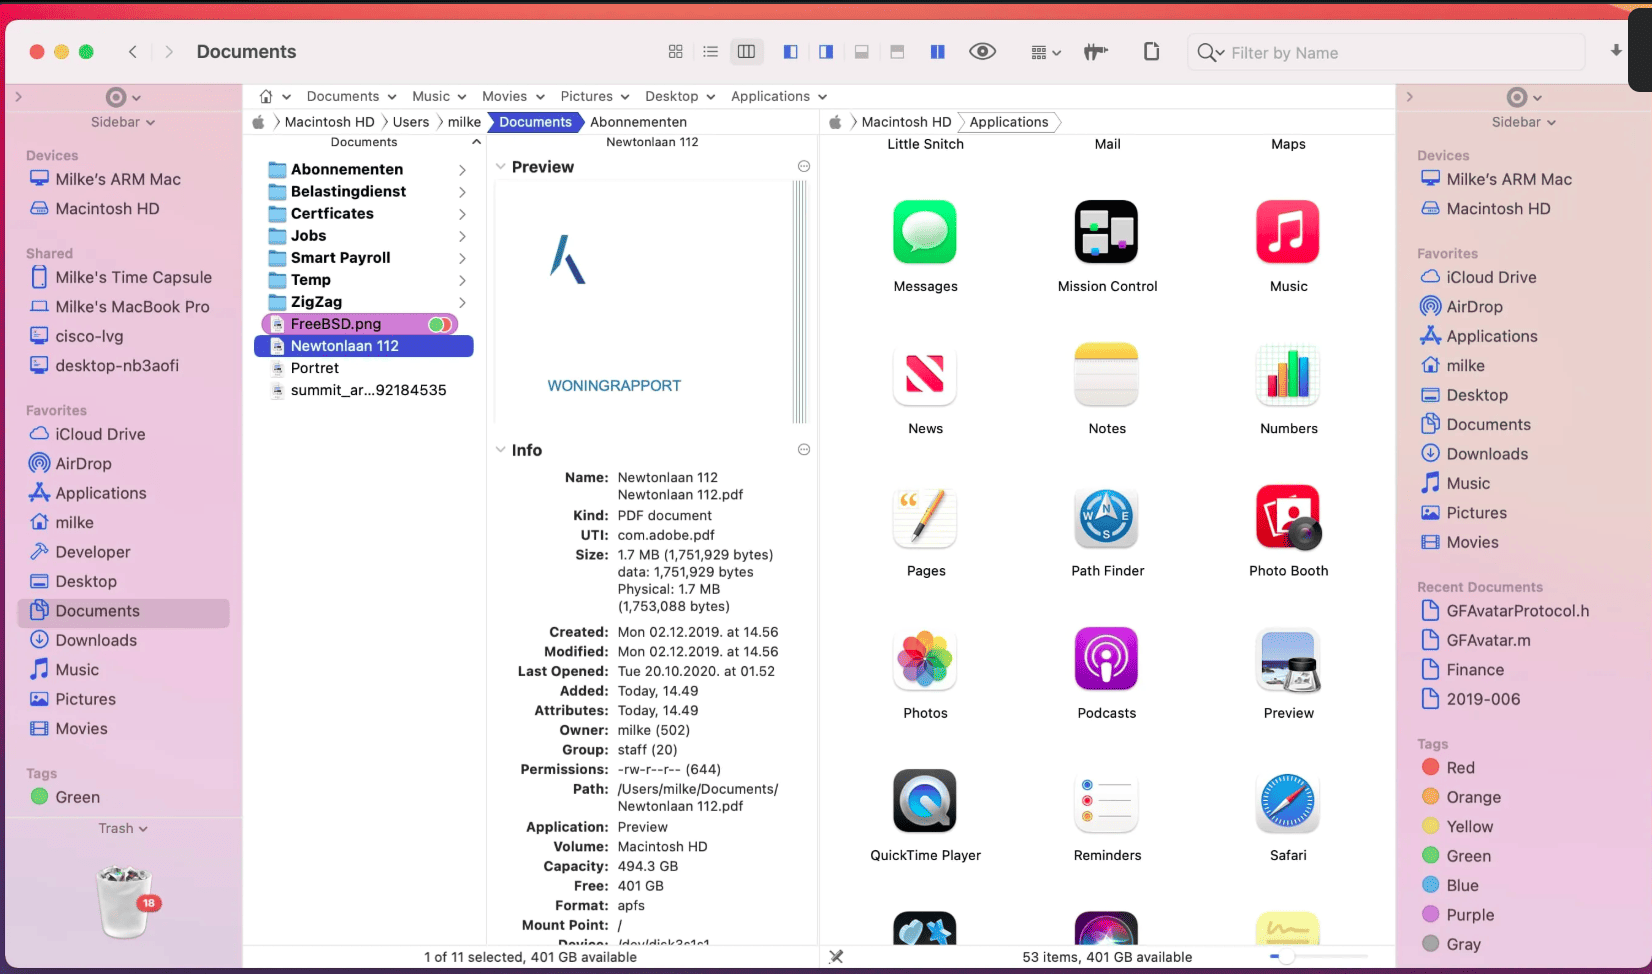This screenshot has width=1652, height=974.
Task: Click Applications crumb in right pane path
Action: [x=1009, y=122]
